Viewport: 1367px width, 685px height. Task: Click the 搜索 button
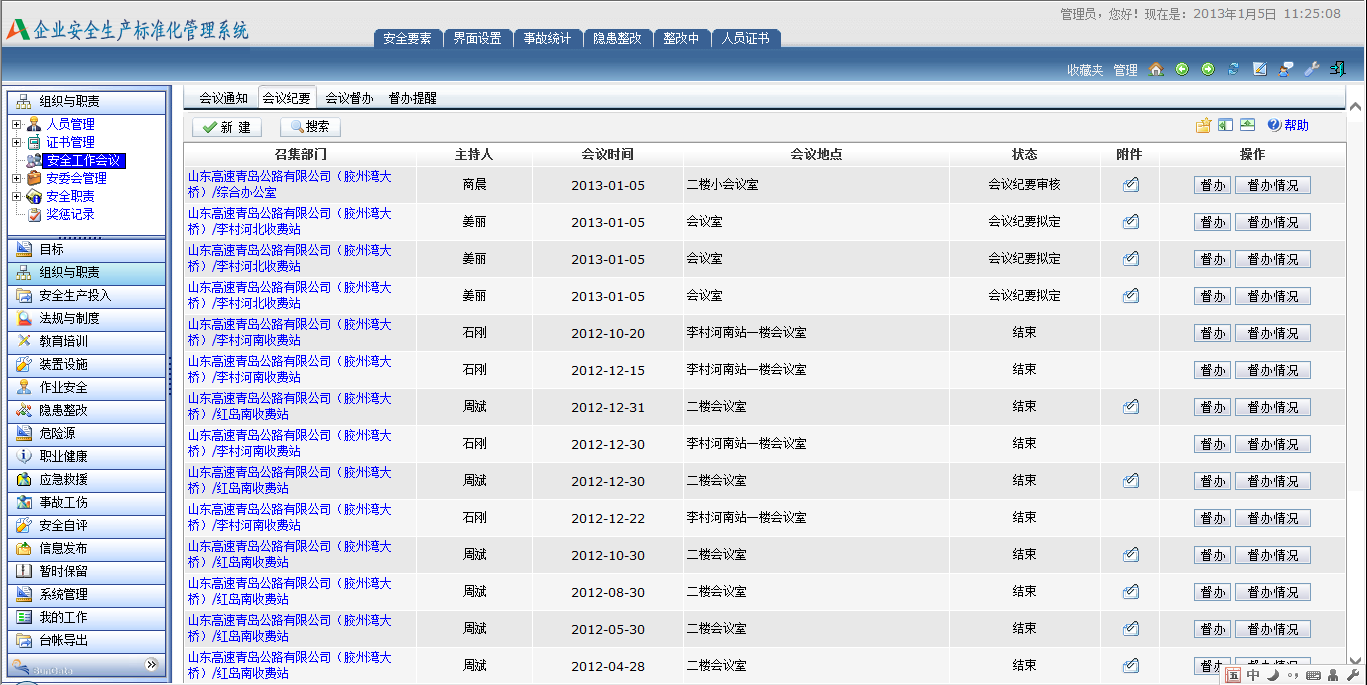point(310,127)
